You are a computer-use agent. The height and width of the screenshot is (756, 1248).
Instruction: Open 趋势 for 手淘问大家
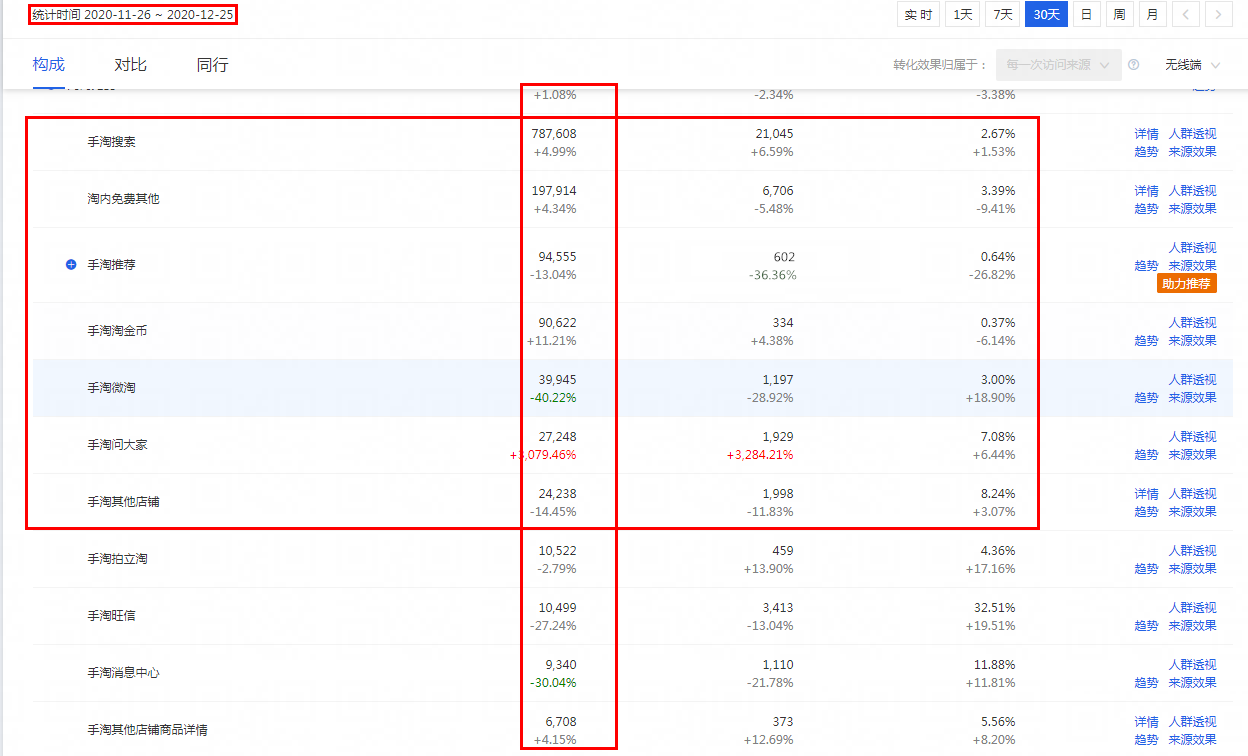(1146, 455)
